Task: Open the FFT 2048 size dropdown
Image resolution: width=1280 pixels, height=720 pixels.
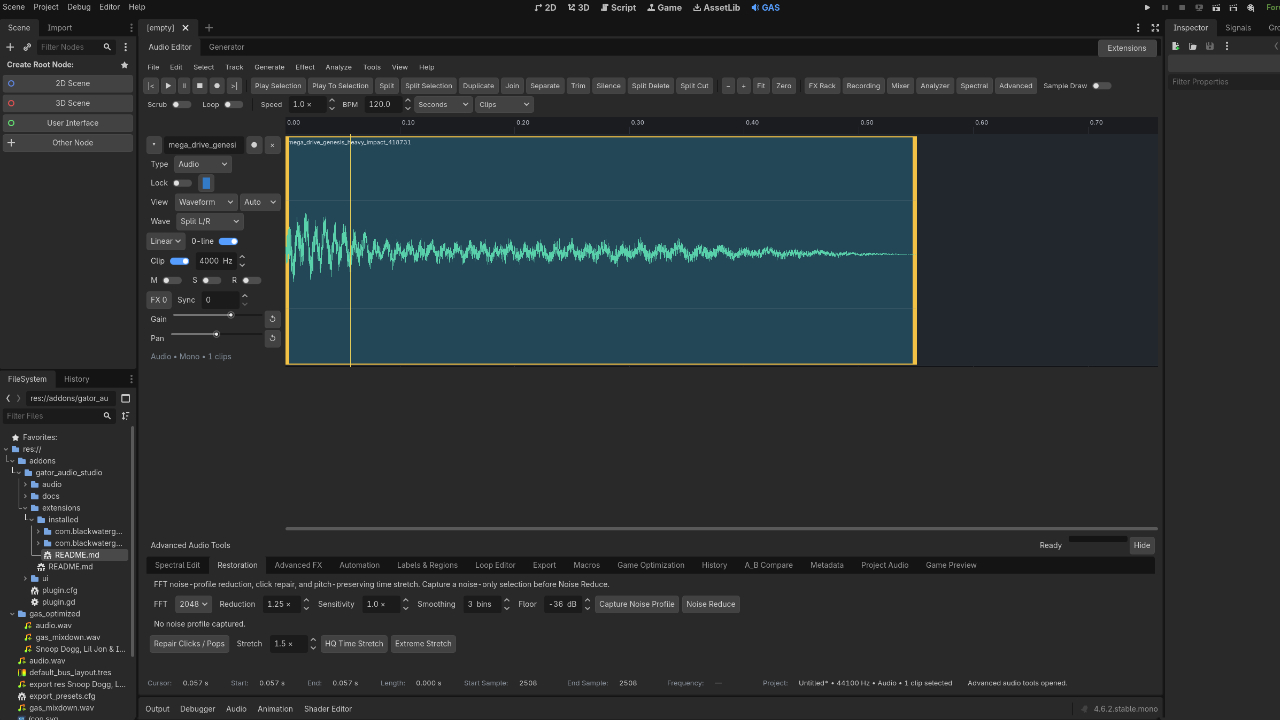Action: [x=193, y=604]
